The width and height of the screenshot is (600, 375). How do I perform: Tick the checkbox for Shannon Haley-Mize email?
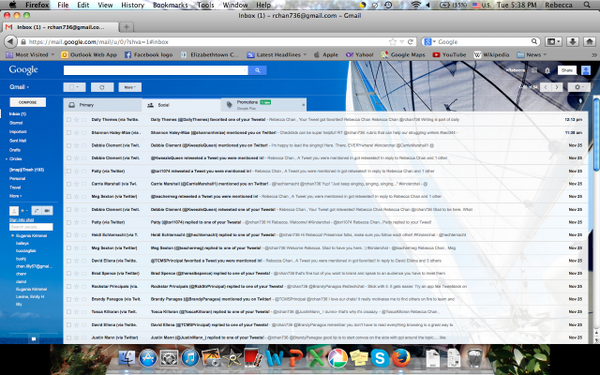point(69,133)
